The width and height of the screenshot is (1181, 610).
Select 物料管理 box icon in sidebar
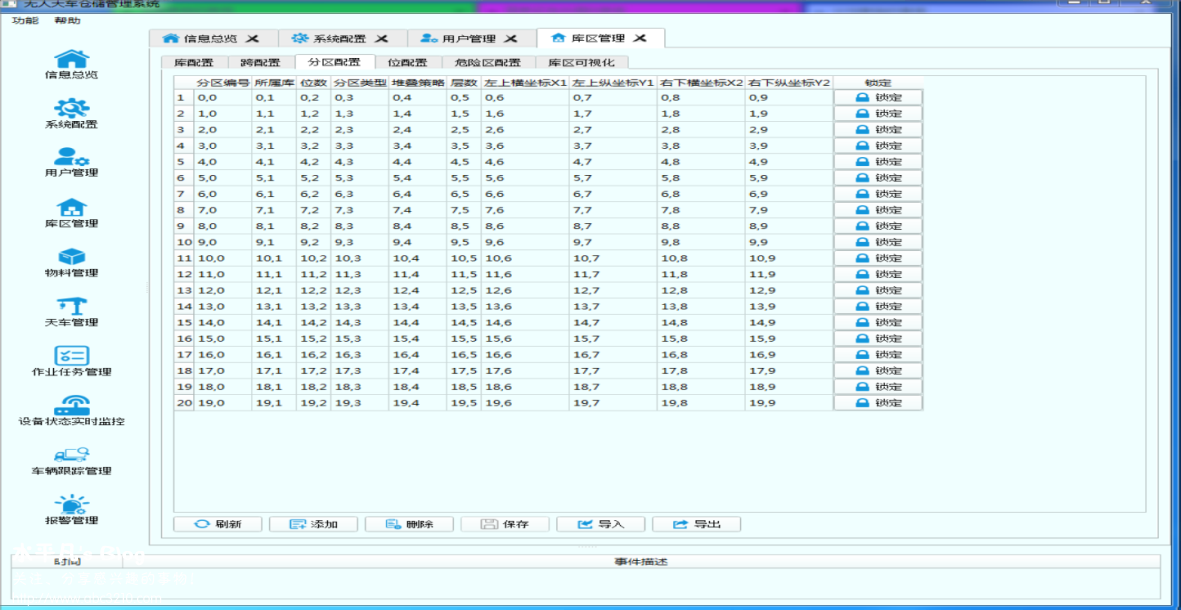coord(71,257)
